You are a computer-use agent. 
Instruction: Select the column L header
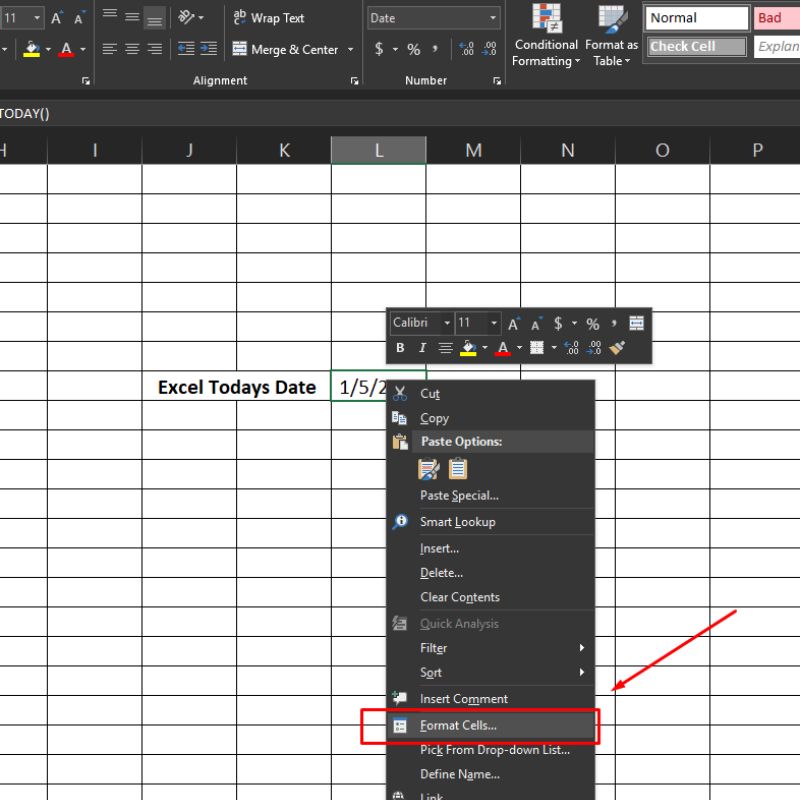pyautogui.click(x=378, y=150)
